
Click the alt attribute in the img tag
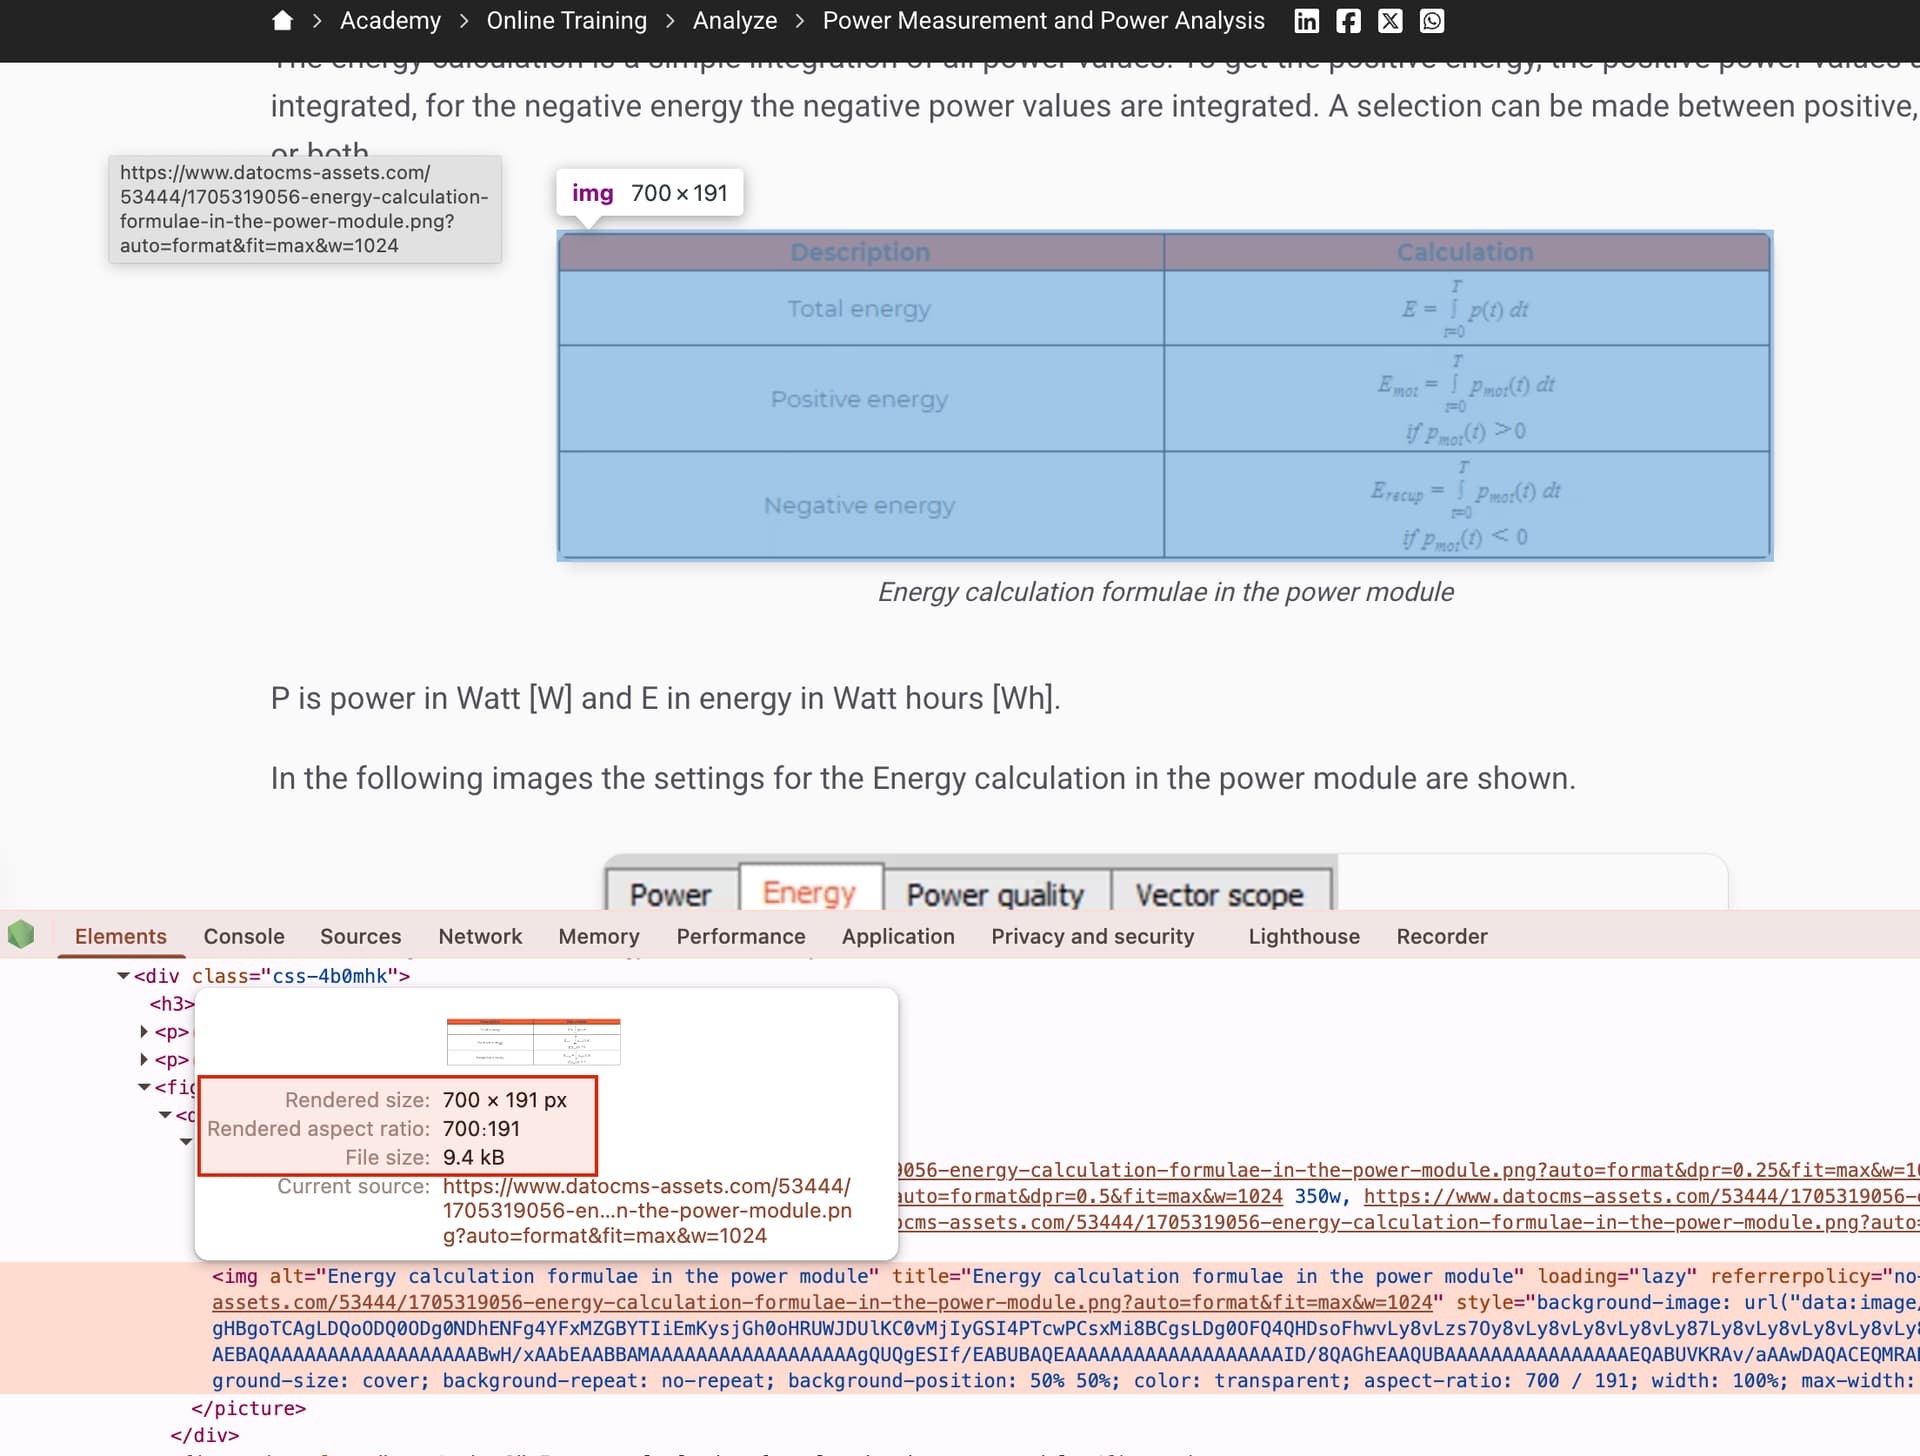point(574,1276)
